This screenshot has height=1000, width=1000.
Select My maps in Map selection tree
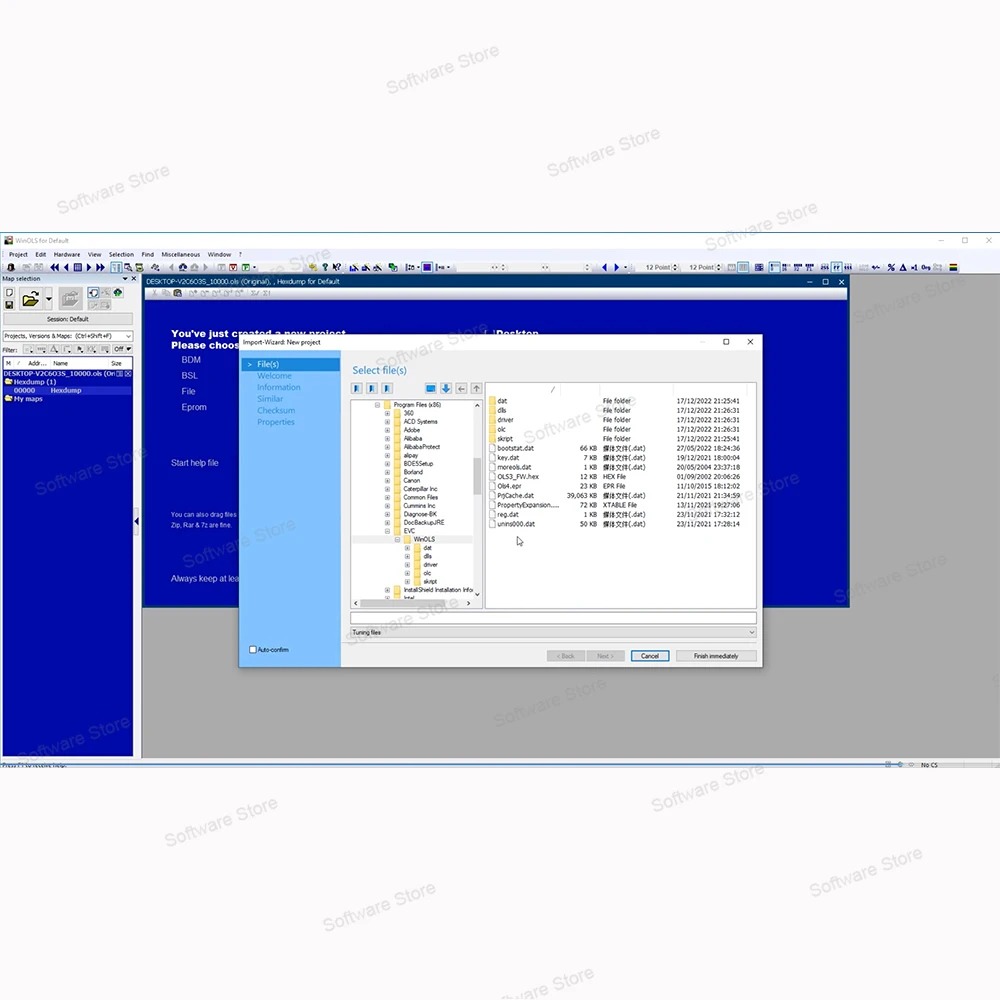pos(28,399)
